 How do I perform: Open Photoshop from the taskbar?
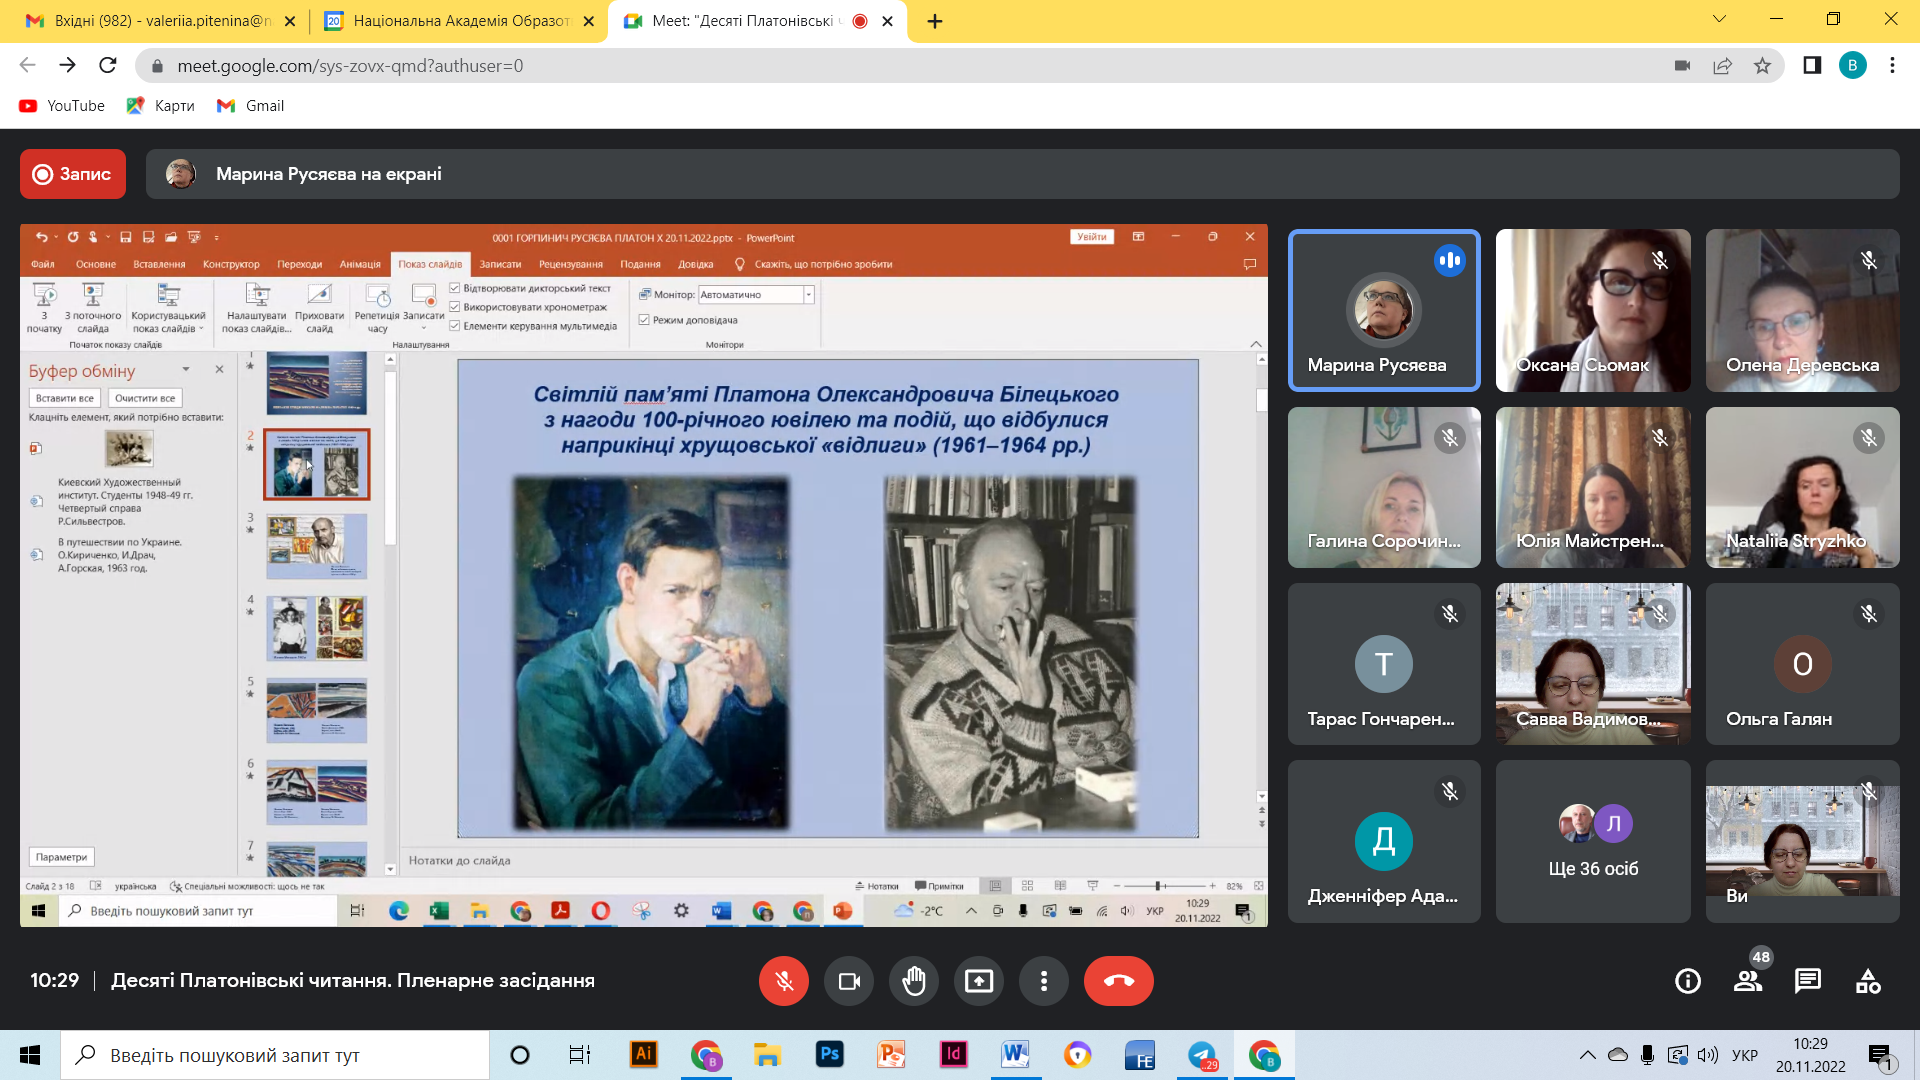[x=829, y=1055]
